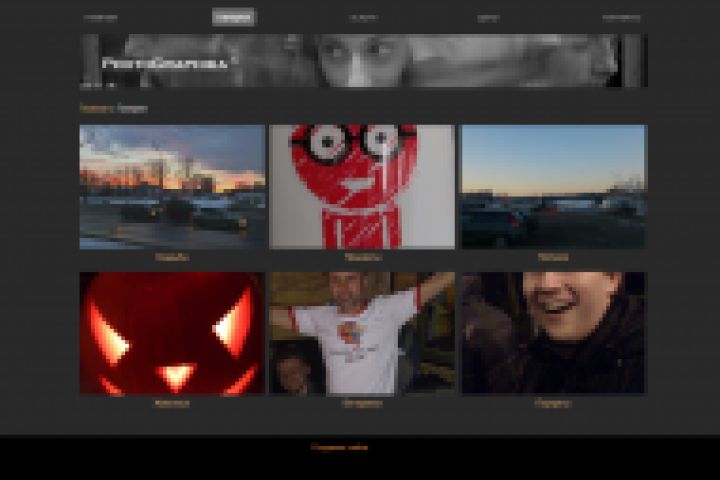The height and width of the screenshot is (480, 720).
Task: Click the site title text on the header banner
Action: coord(164,63)
